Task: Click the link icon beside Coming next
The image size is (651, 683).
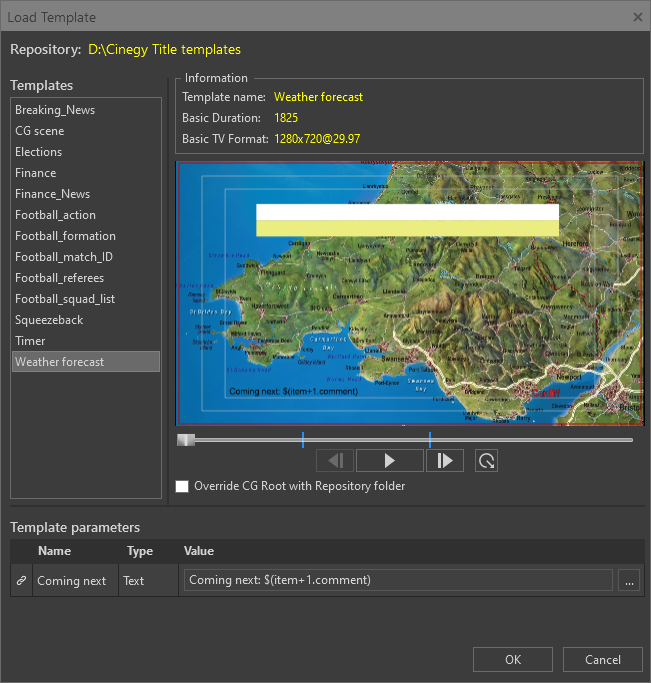Action: (x=21, y=581)
